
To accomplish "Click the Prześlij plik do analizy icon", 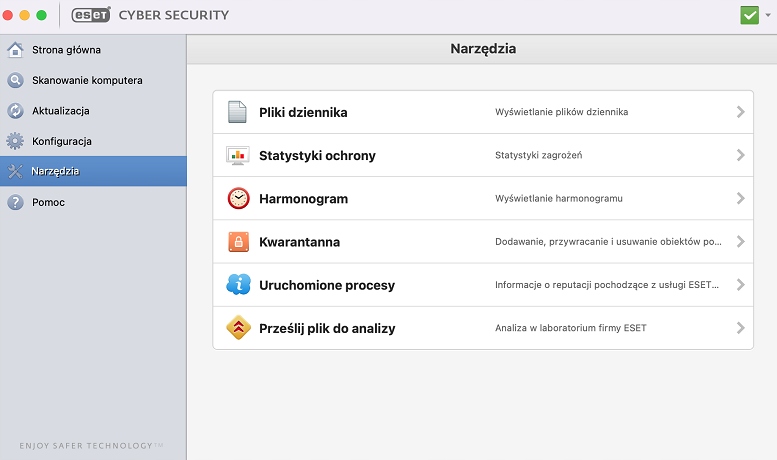I will [237, 328].
